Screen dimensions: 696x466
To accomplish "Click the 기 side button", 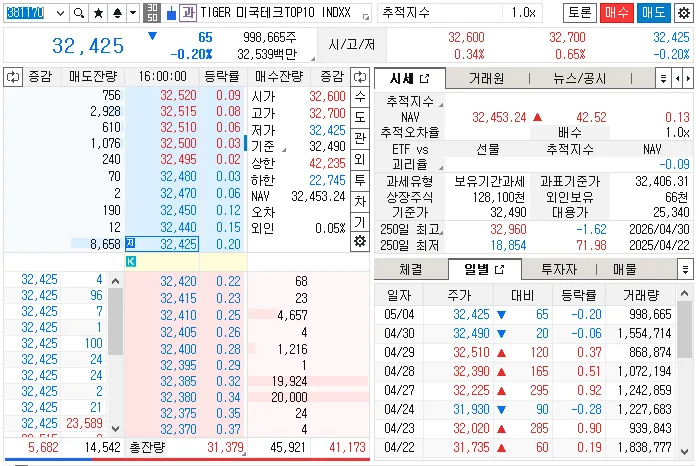I will point(360,221).
